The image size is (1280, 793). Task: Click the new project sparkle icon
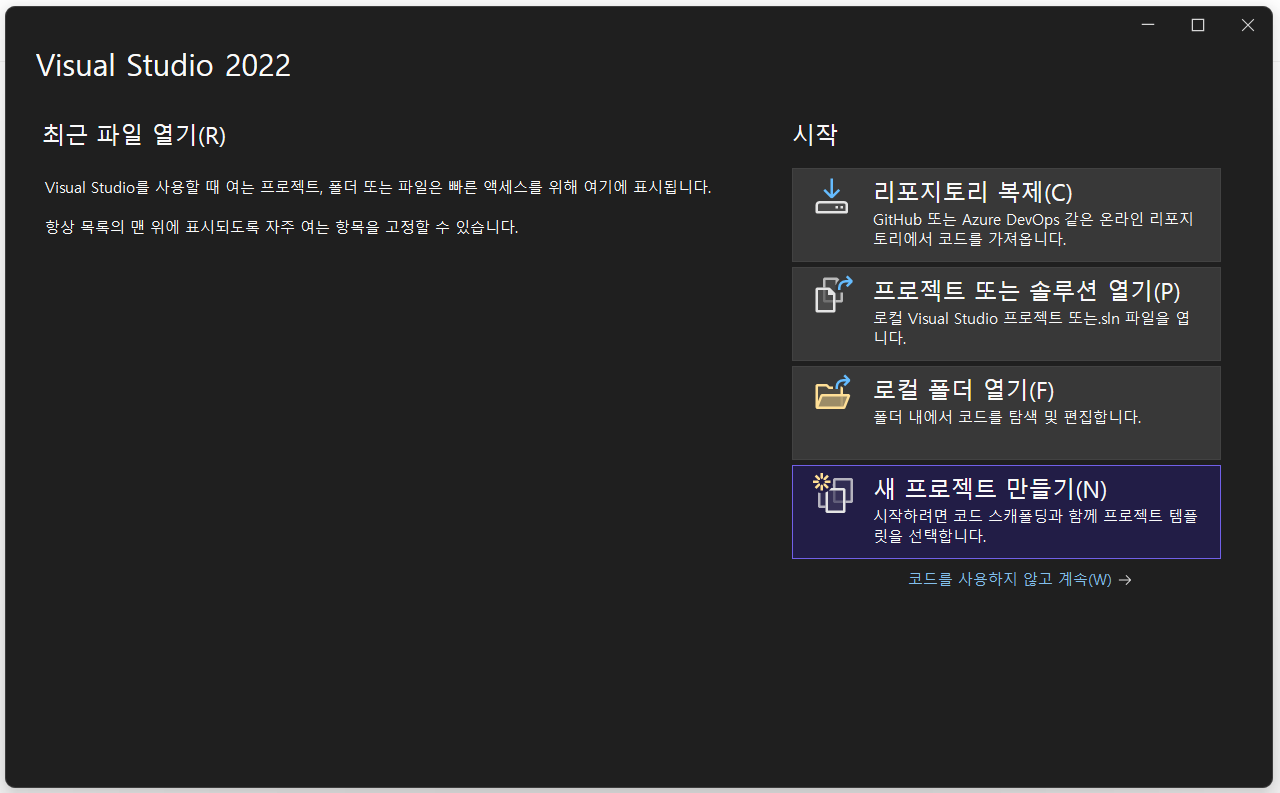pos(833,493)
